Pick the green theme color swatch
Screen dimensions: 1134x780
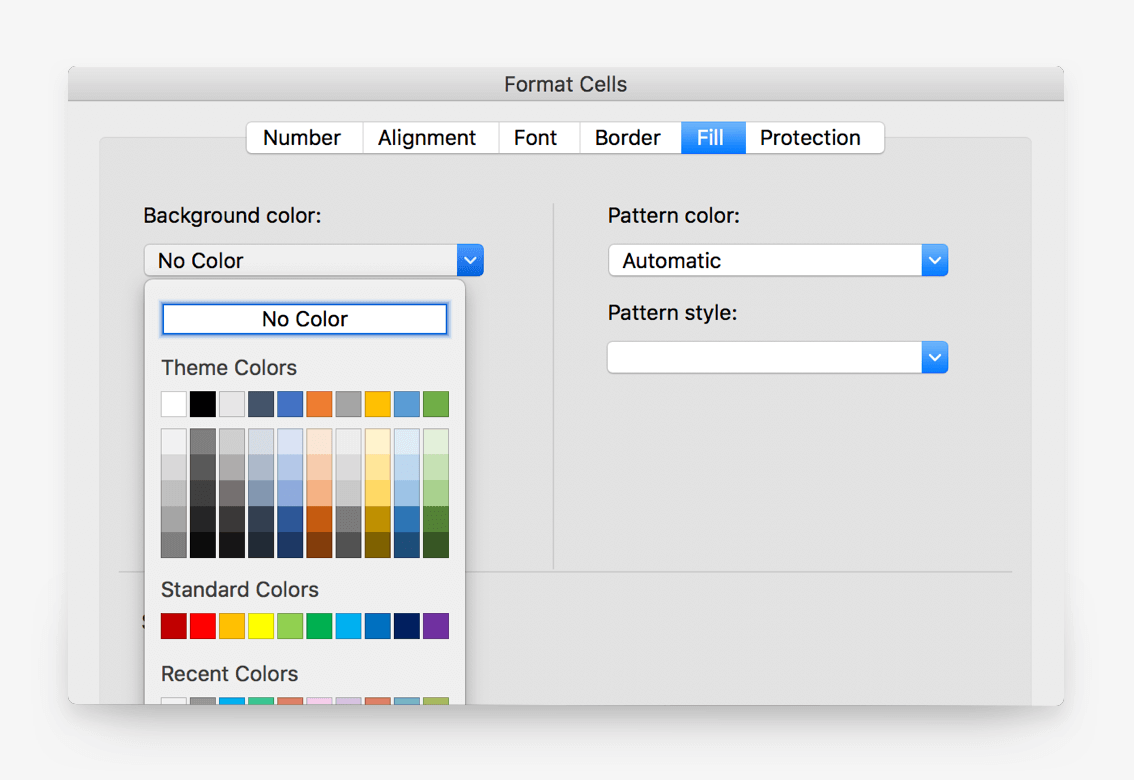pyautogui.click(x=436, y=404)
